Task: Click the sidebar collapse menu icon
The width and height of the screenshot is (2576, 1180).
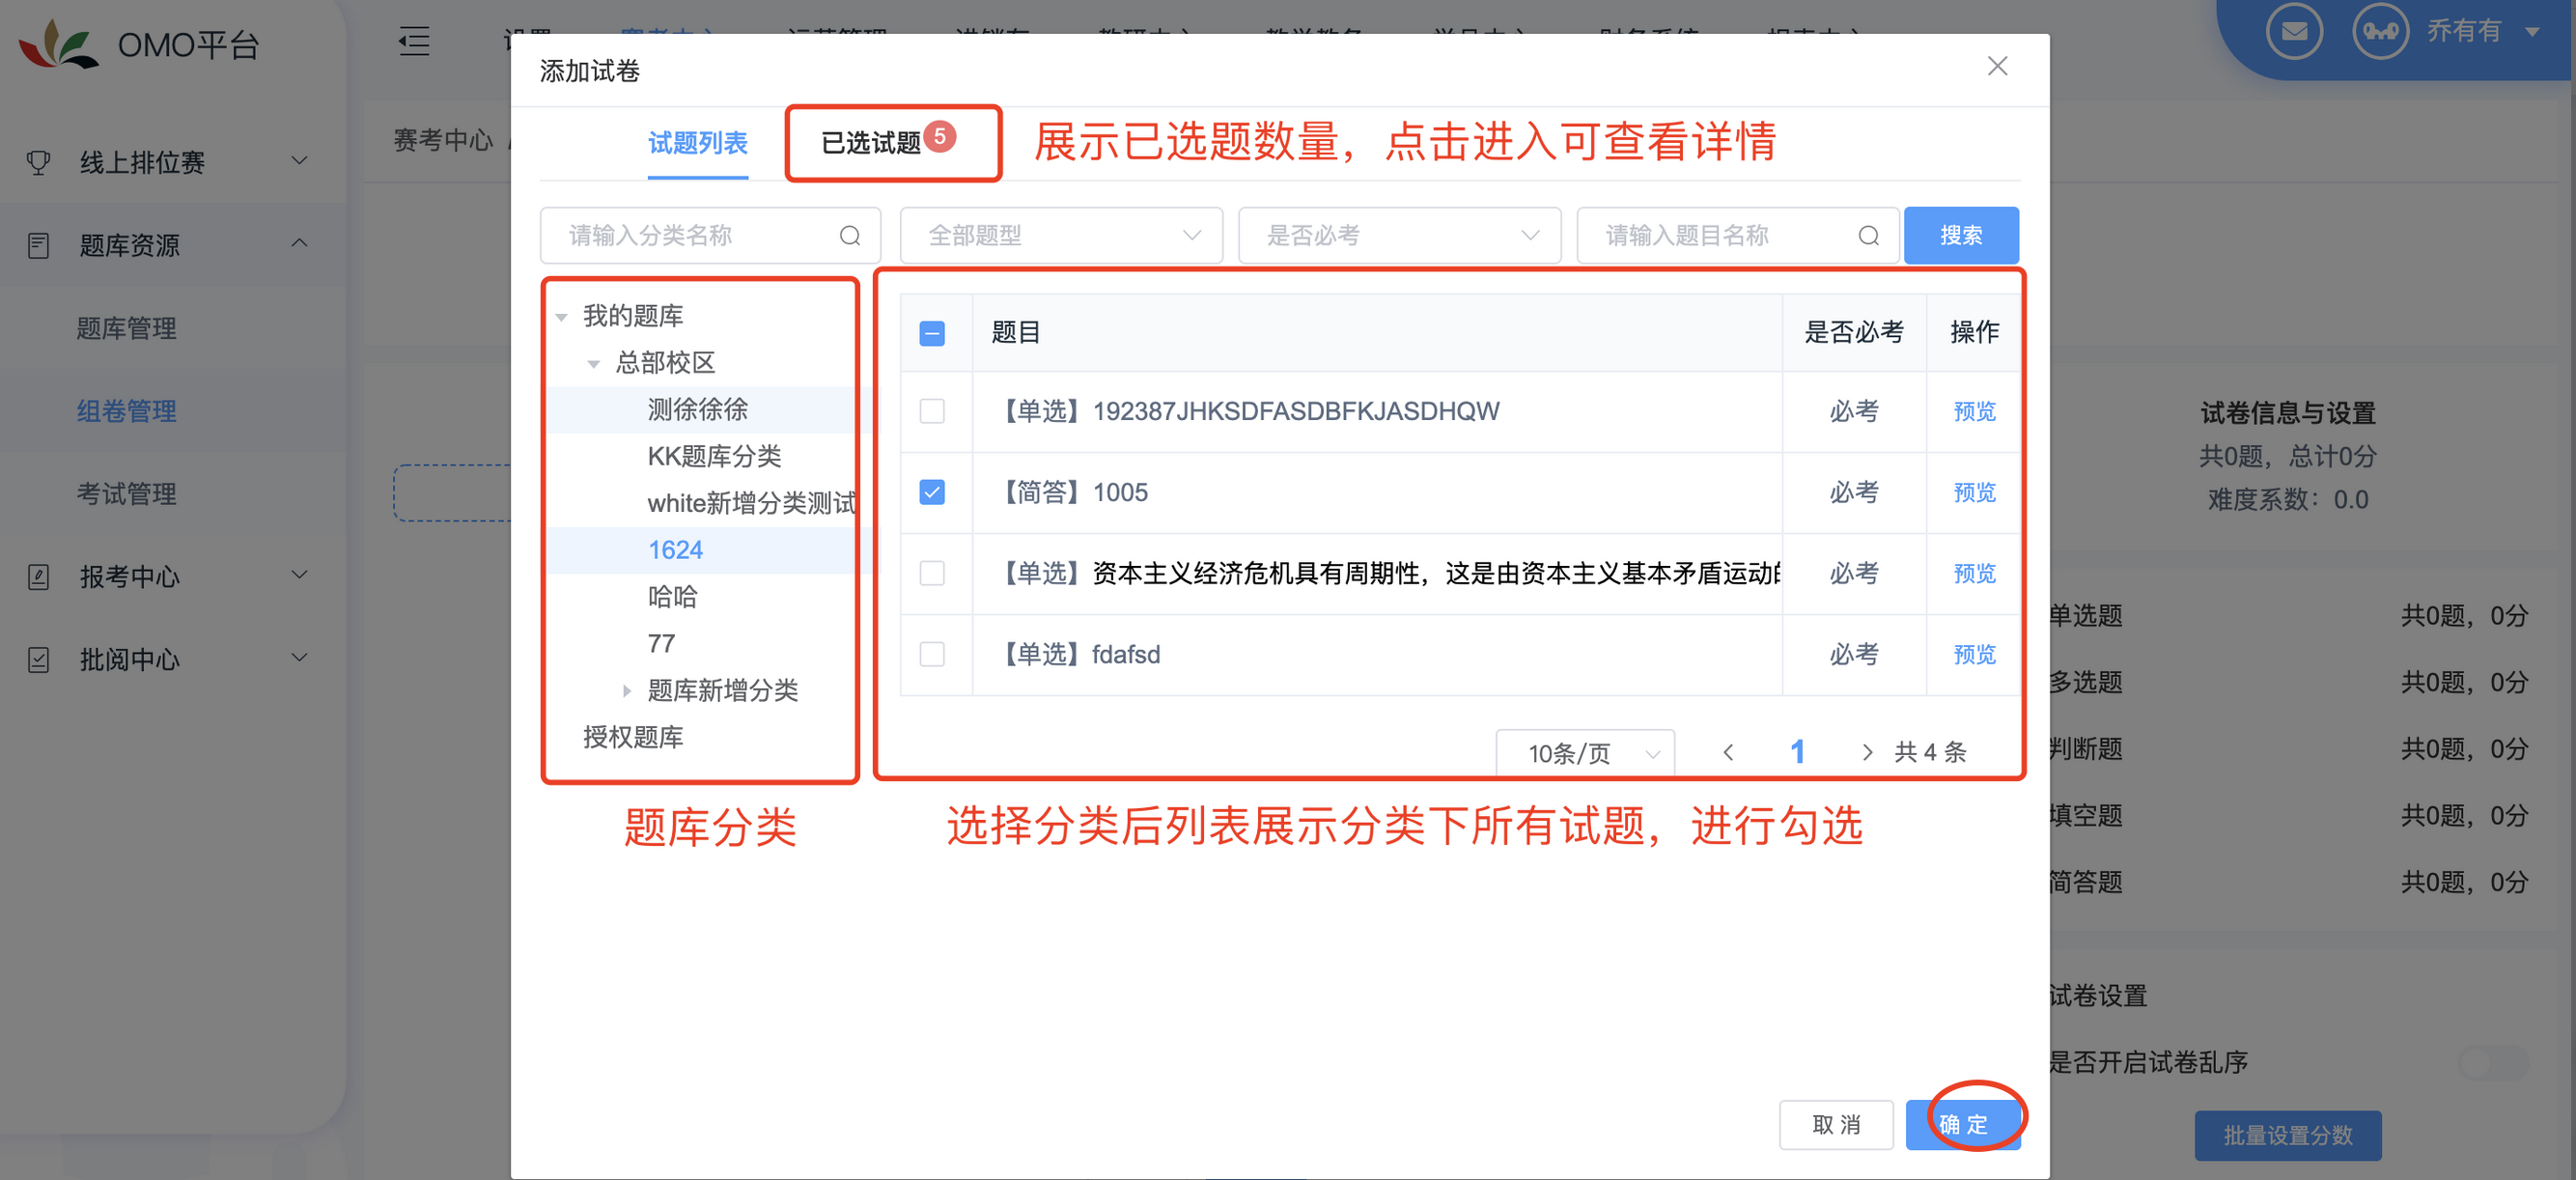Action: pyautogui.click(x=414, y=41)
